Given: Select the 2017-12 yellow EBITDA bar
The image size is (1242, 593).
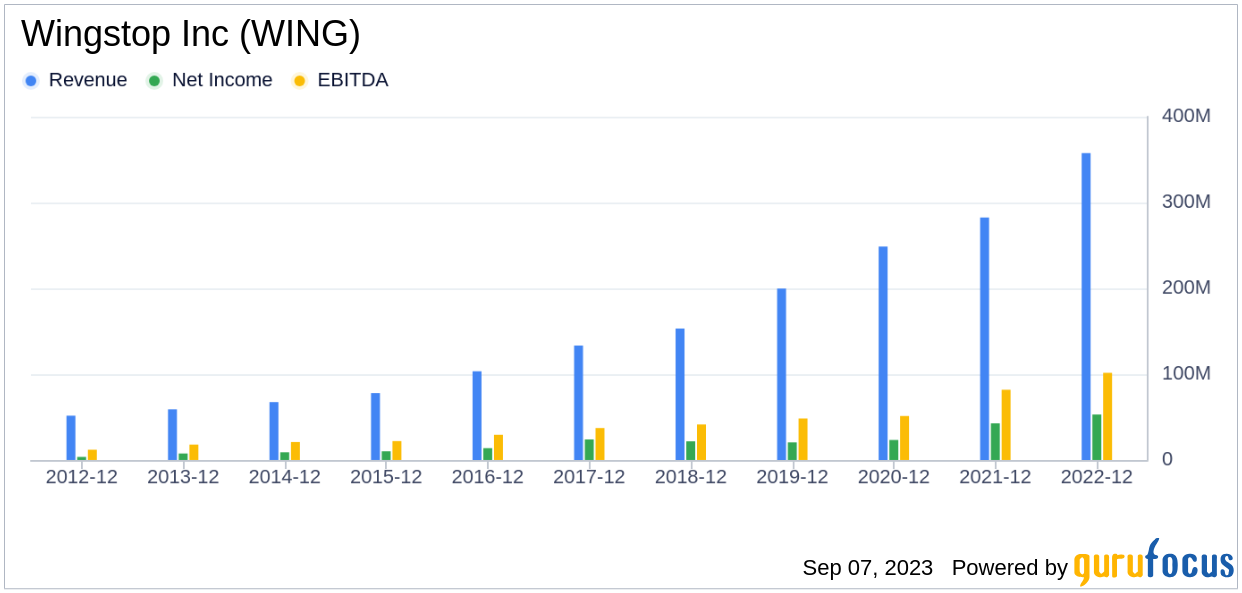Looking at the screenshot, I should 600,445.
